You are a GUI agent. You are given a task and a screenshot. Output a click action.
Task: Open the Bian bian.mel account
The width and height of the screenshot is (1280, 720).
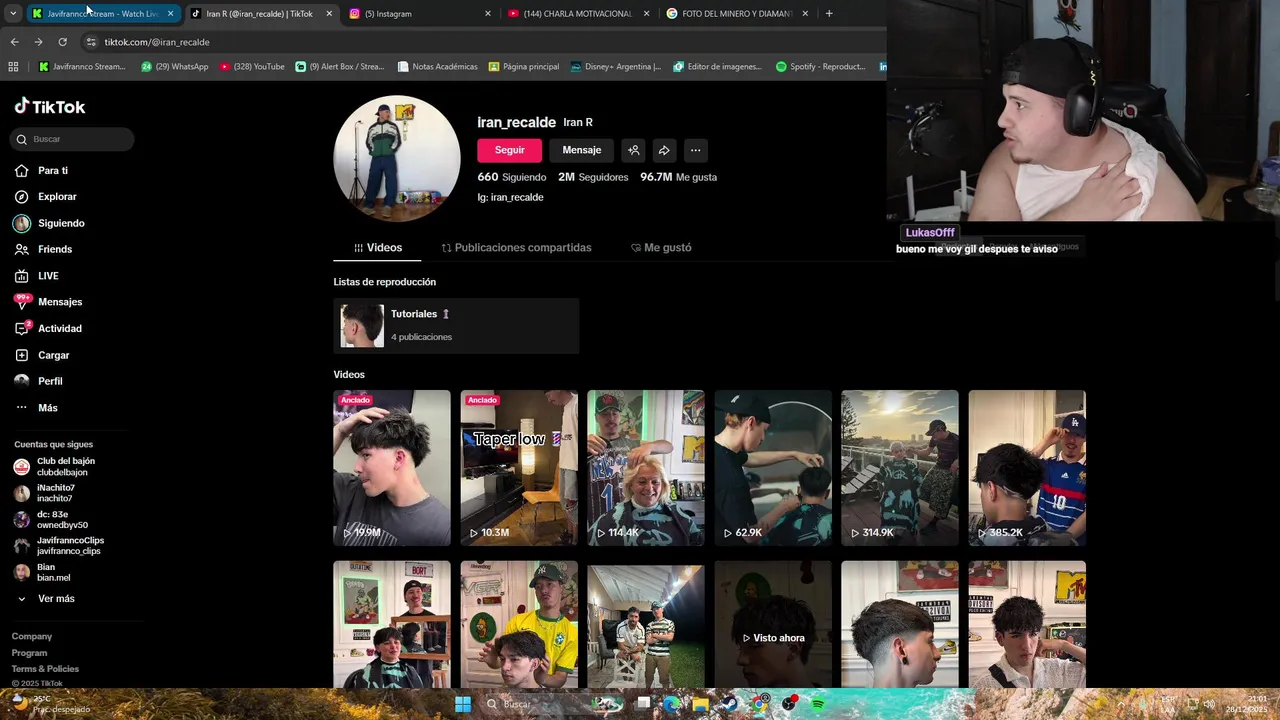42,572
